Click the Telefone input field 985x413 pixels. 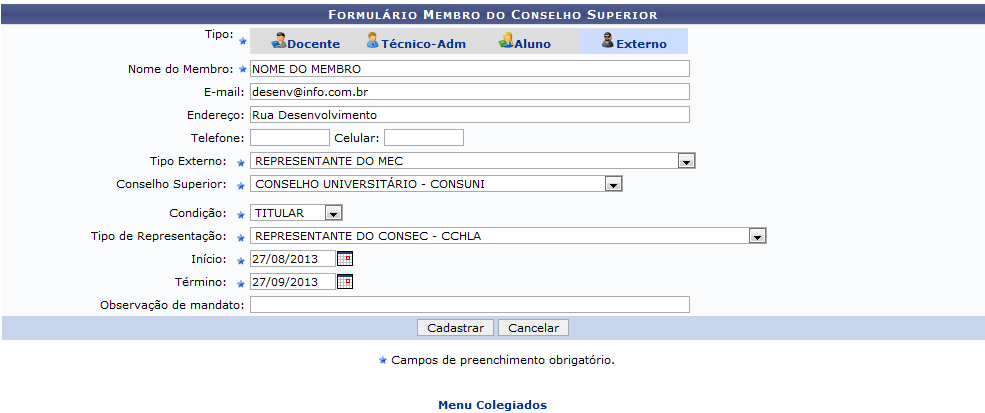click(x=289, y=137)
